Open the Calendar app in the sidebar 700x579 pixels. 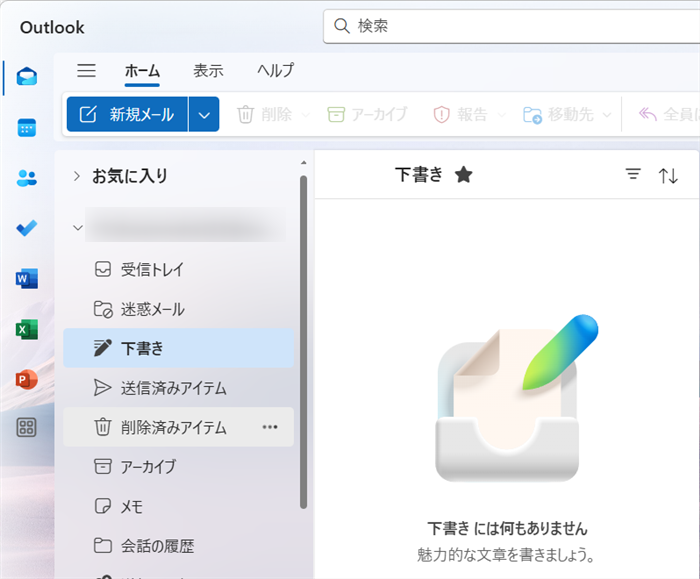(x=27, y=127)
